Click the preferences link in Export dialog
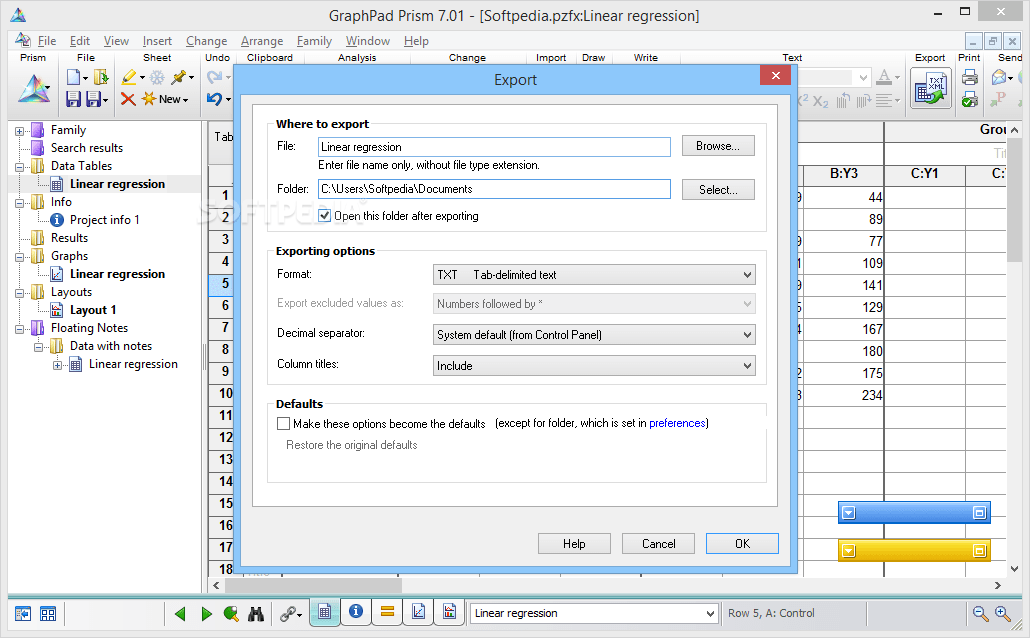 point(677,423)
